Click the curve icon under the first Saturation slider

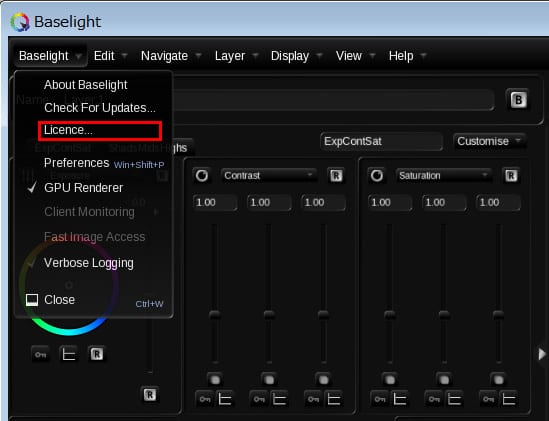[x=399, y=399]
